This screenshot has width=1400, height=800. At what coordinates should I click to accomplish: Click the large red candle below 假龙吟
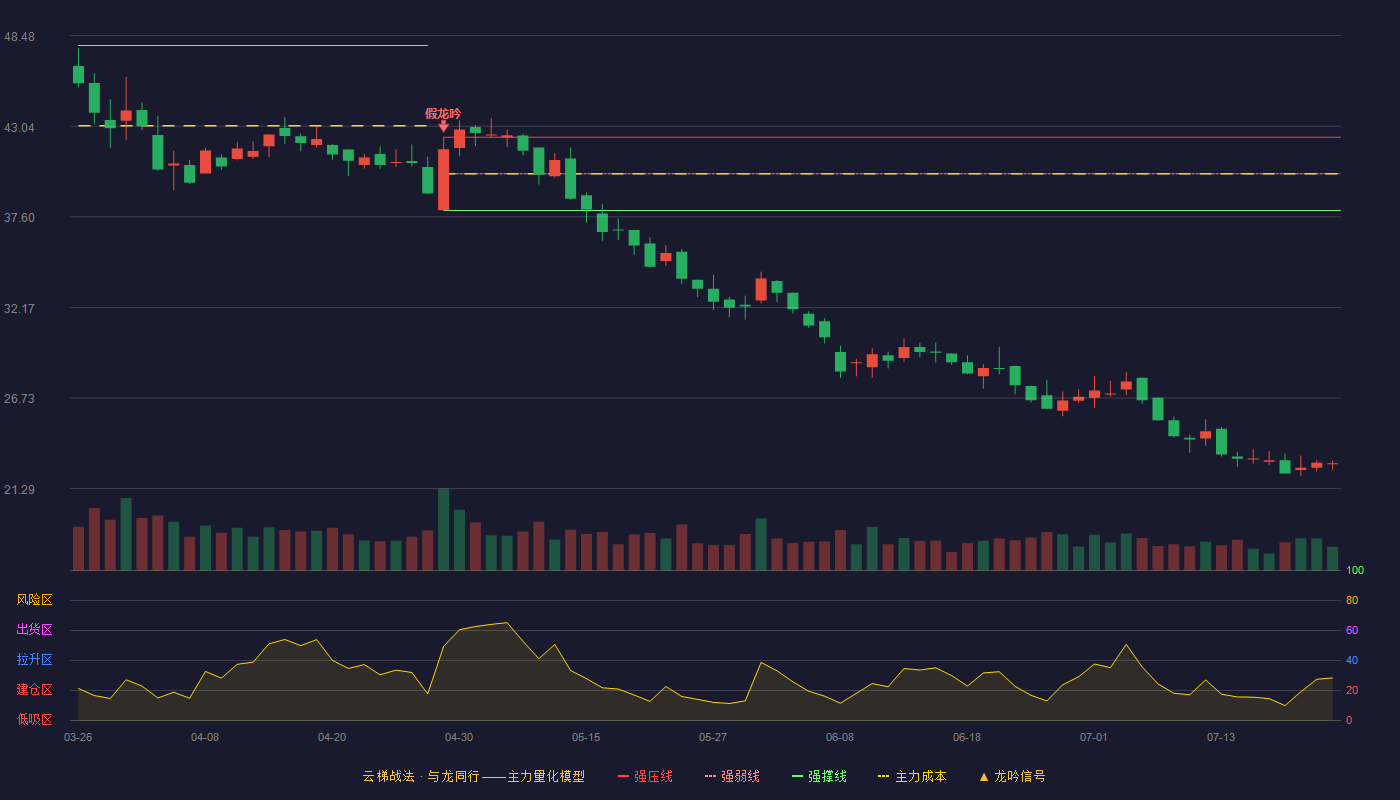click(443, 180)
